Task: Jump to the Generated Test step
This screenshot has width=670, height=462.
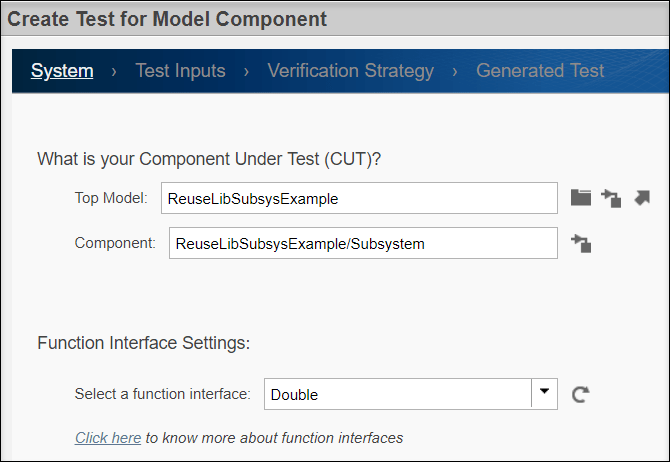Action: pos(540,71)
